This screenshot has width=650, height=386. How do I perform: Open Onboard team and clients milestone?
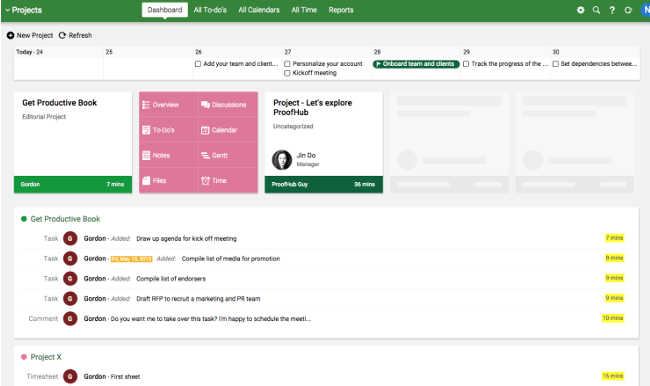coord(416,64)
